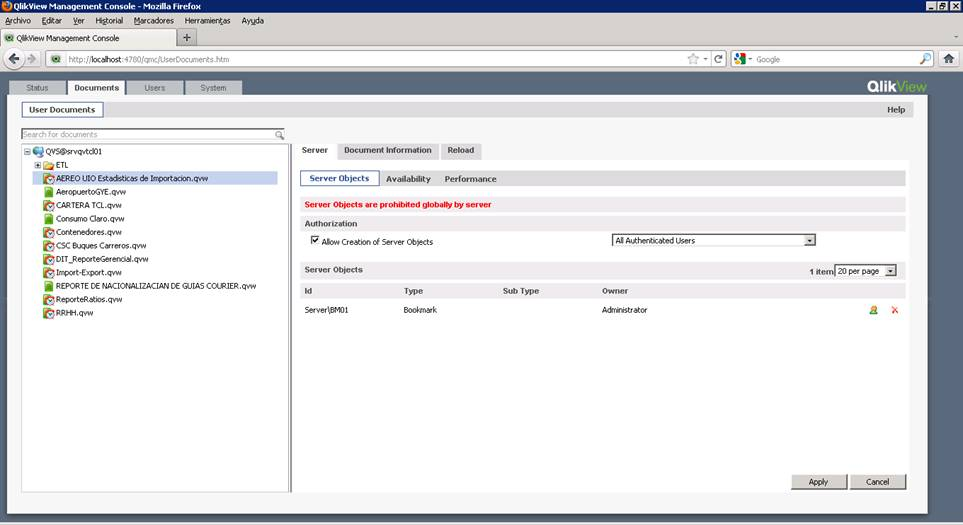Delete the Server\BM01 bookmark with red X

point(894,310)
